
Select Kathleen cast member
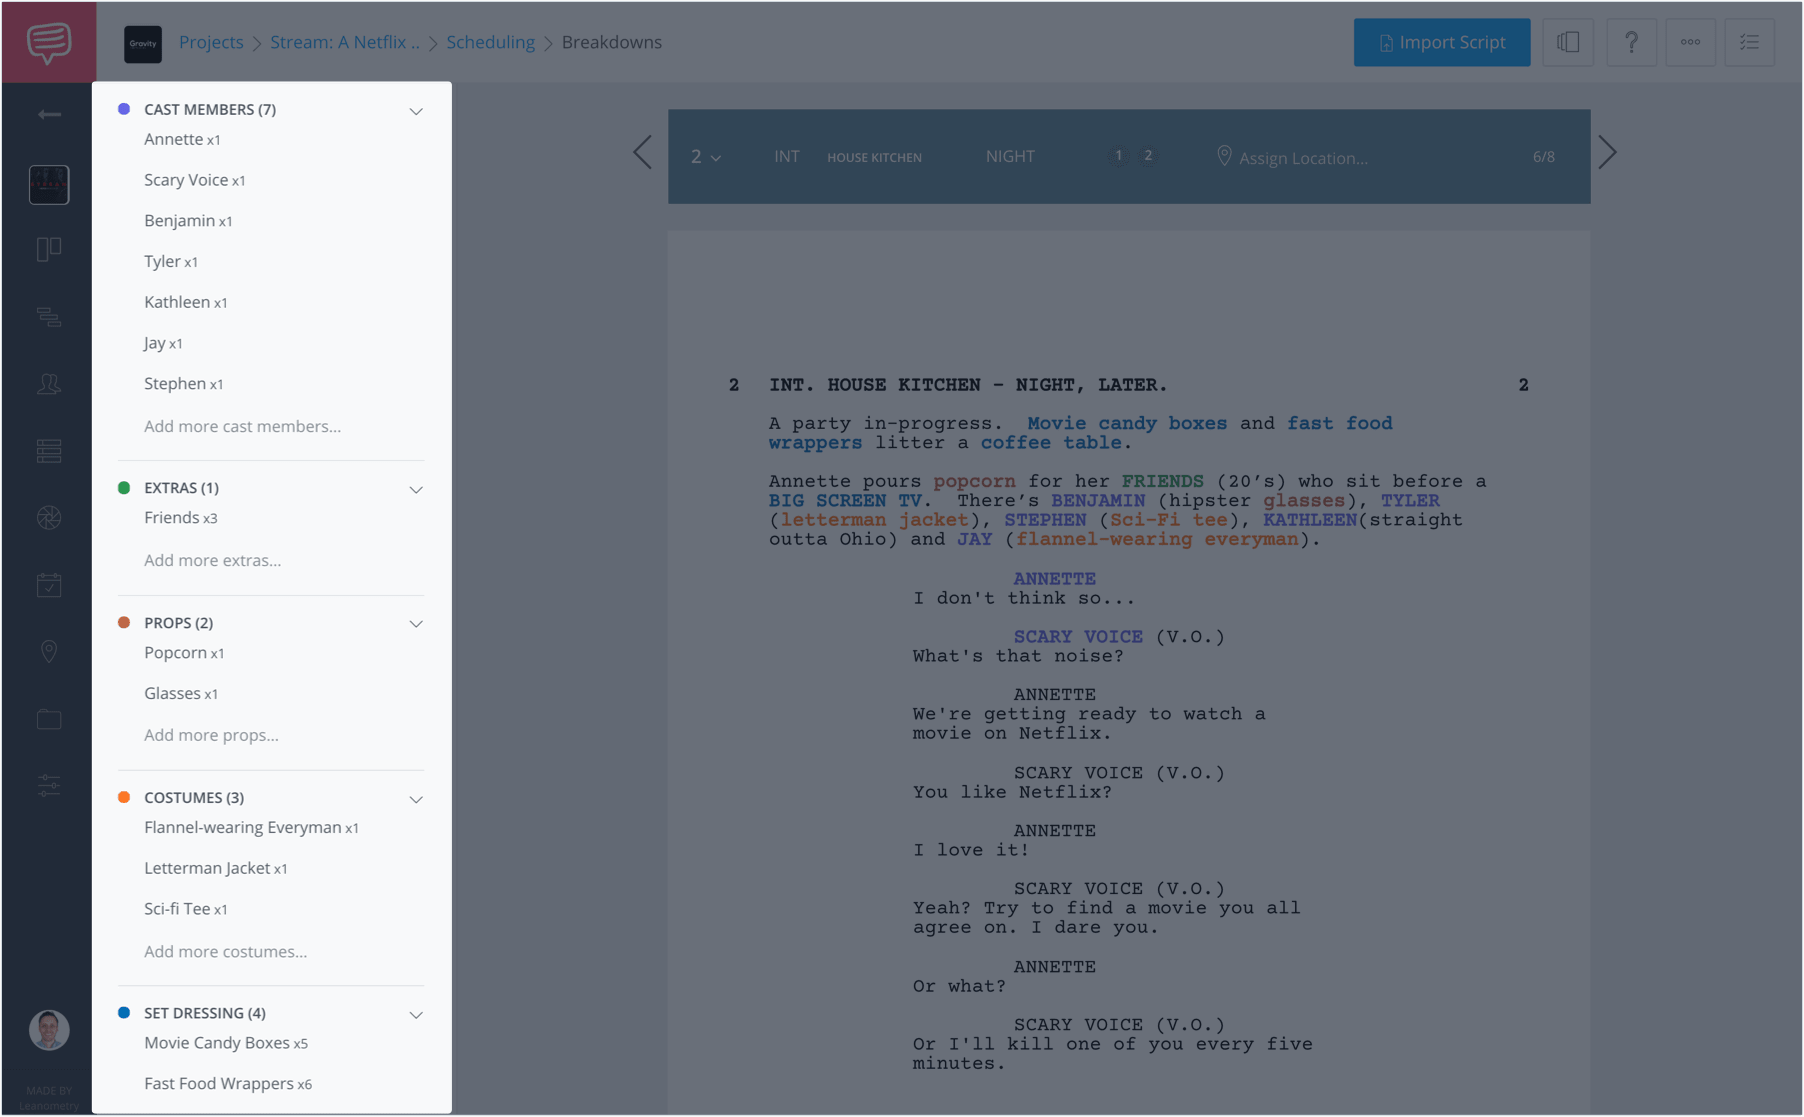click(x=186, y=302)
